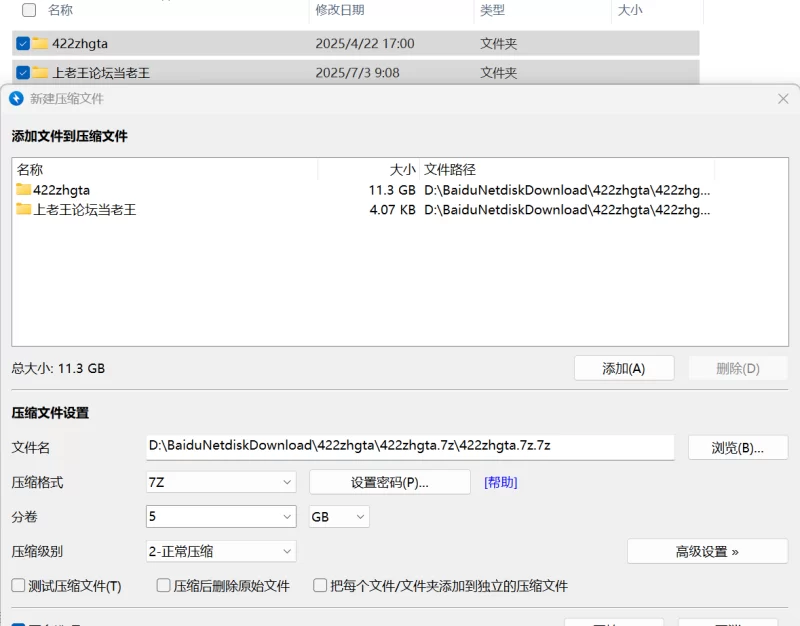This screenshot has height=626, width=800.
Task: Click 422zhgta folder icon in explorer list
Action: coord(40,43)
